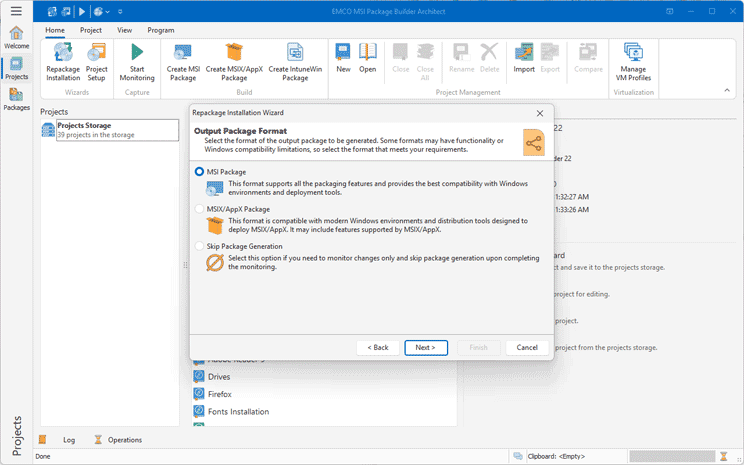Go to Welcome in left sidebar
This screenshot has height=465, width=744.
click(x=16, y=37)
